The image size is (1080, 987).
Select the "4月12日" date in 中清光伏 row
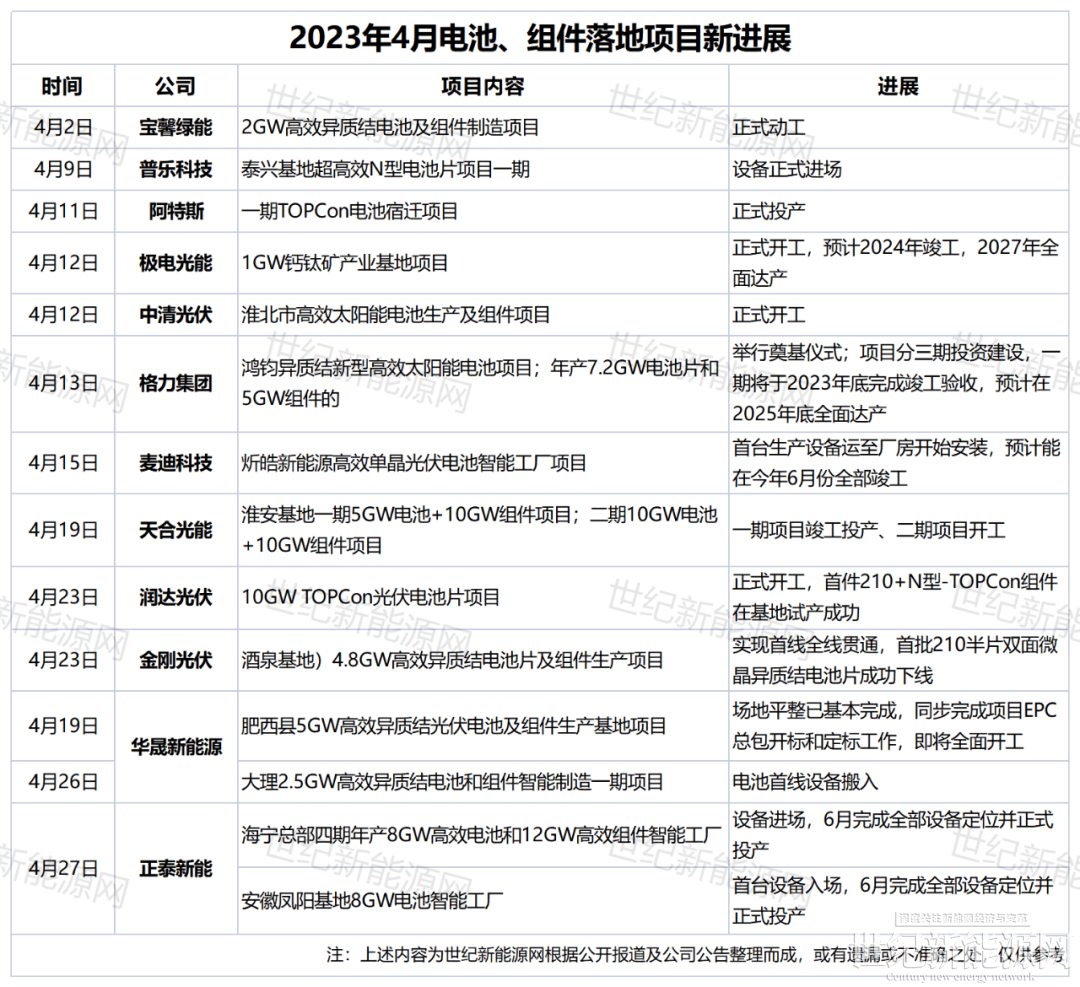click(x=63, y=315)
